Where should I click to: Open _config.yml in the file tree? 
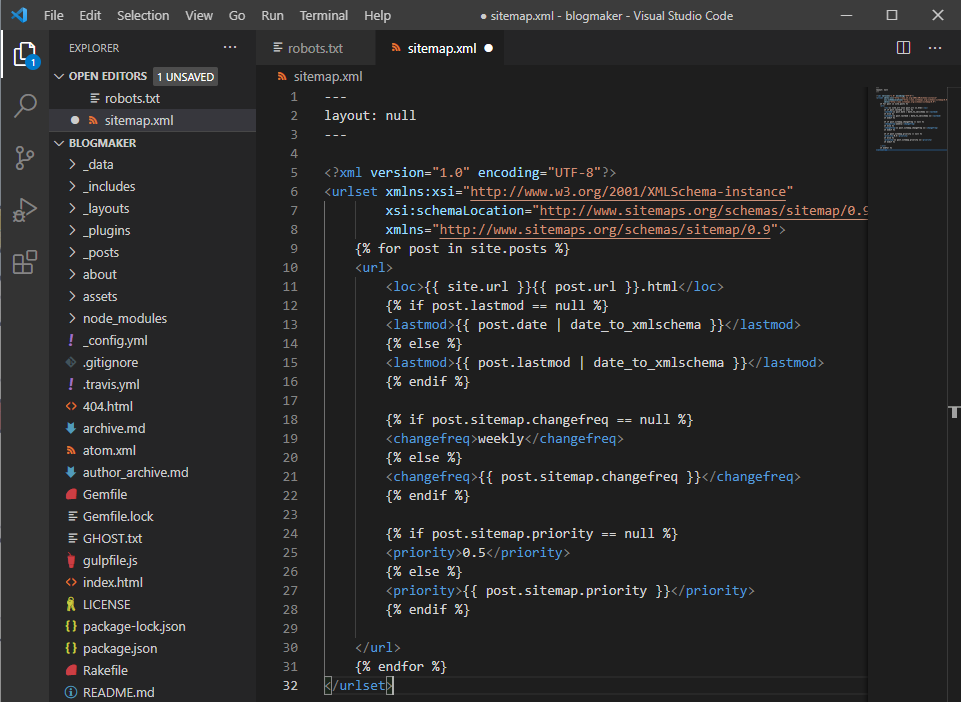click(x=115, y=340)
